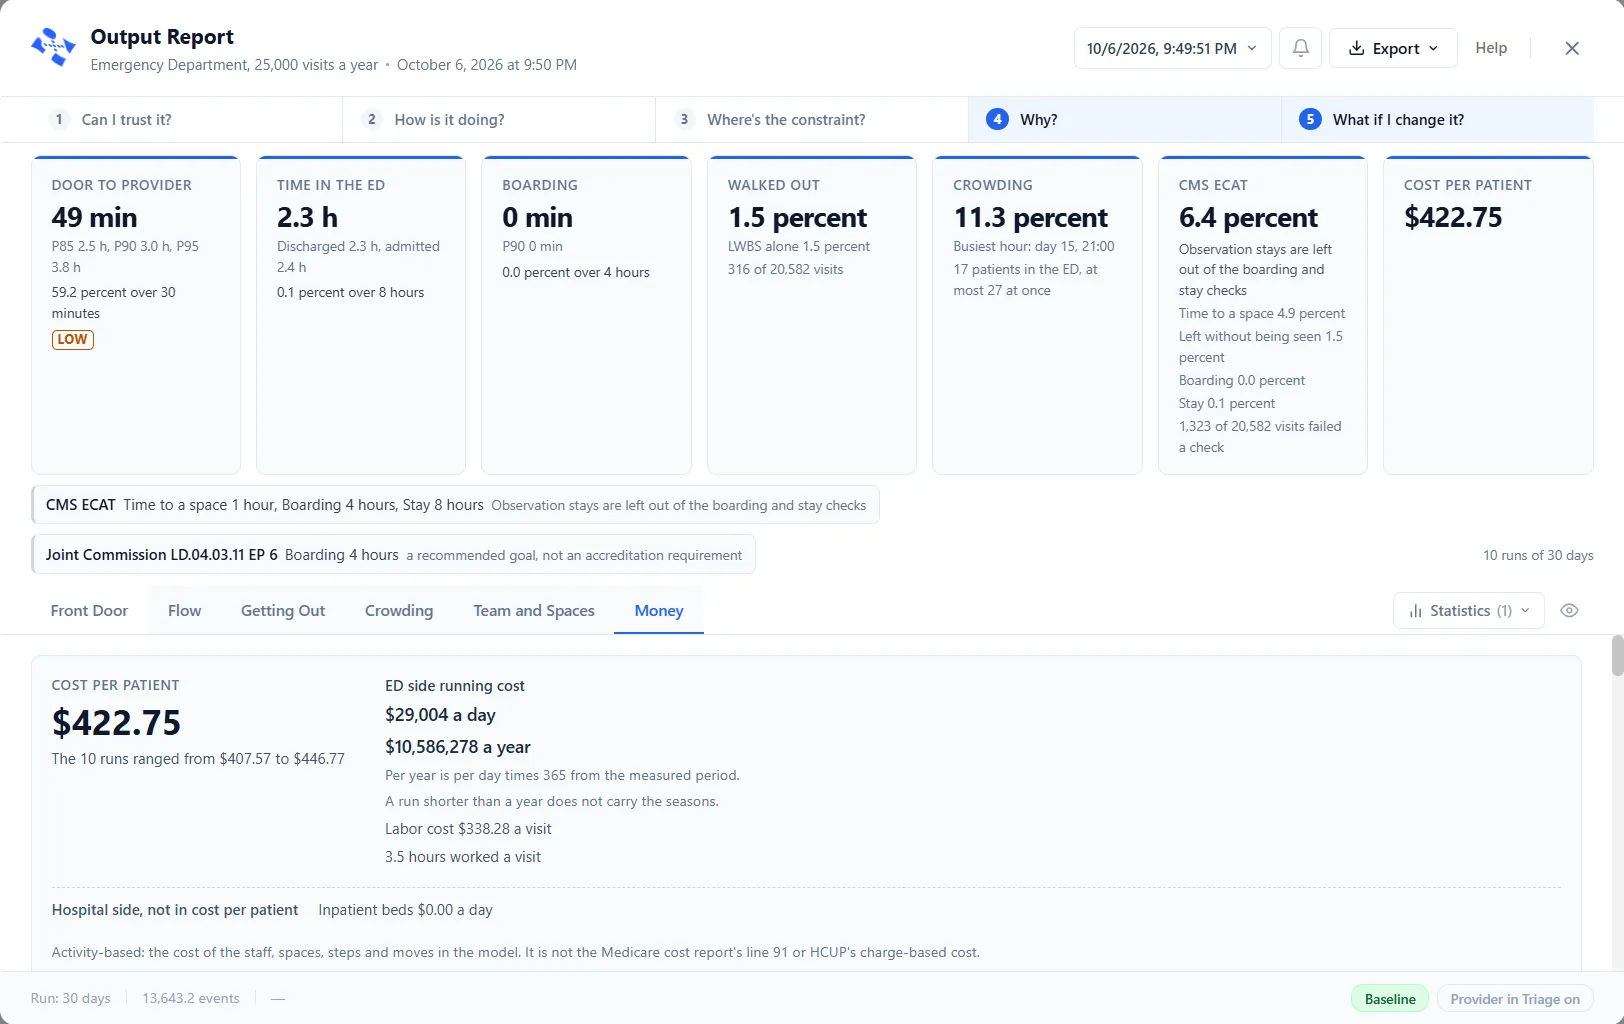Click 'Hospital side, not in cost per patient'
Viewport: 1624px width, 1024px height.
click(175, 910)
